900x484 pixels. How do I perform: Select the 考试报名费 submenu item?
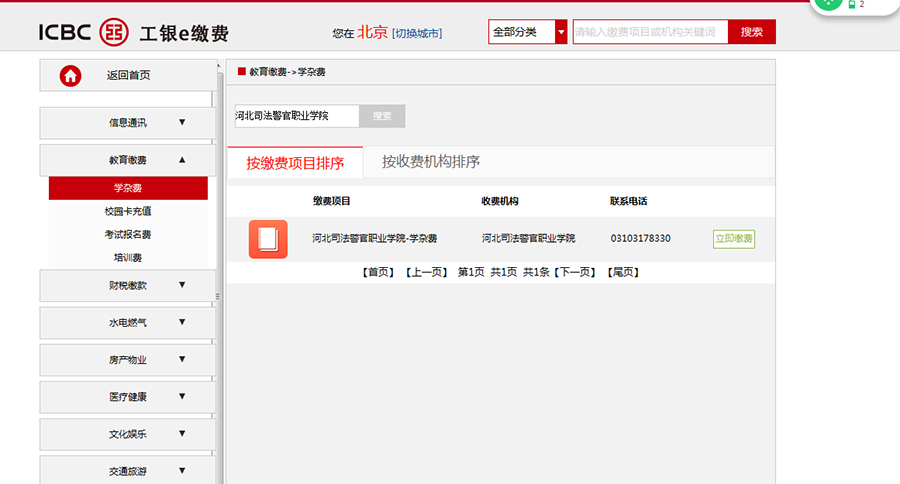pyautogui.click(x=128, y=234)
